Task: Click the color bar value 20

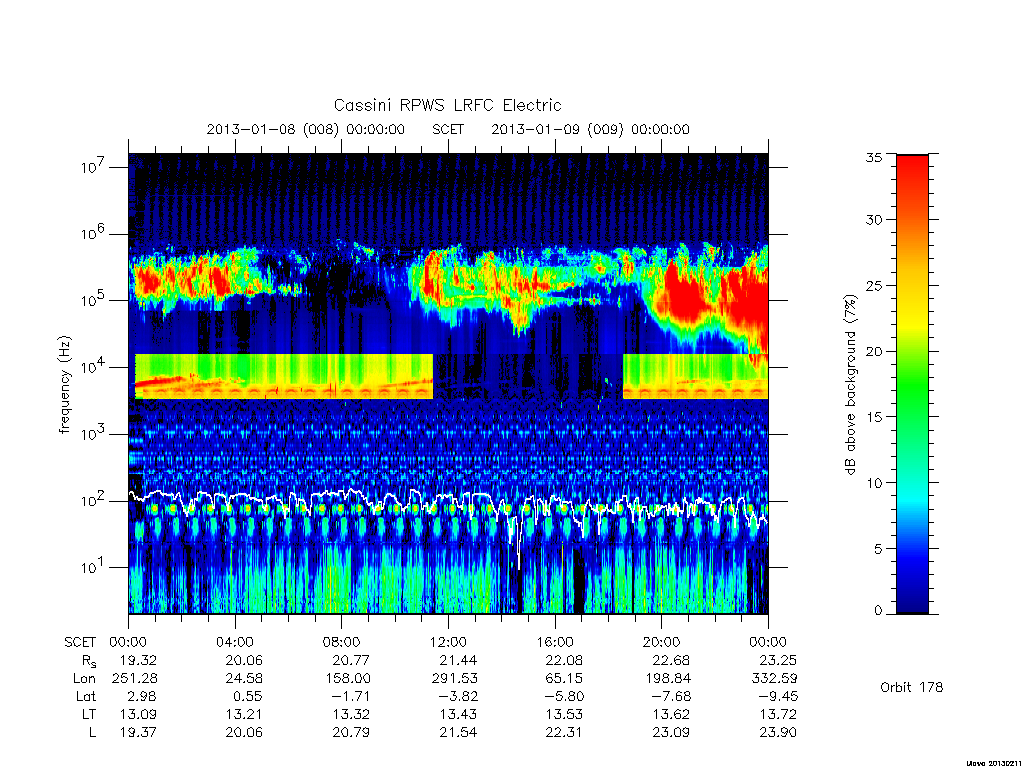Action: click(x=873, y=351)
